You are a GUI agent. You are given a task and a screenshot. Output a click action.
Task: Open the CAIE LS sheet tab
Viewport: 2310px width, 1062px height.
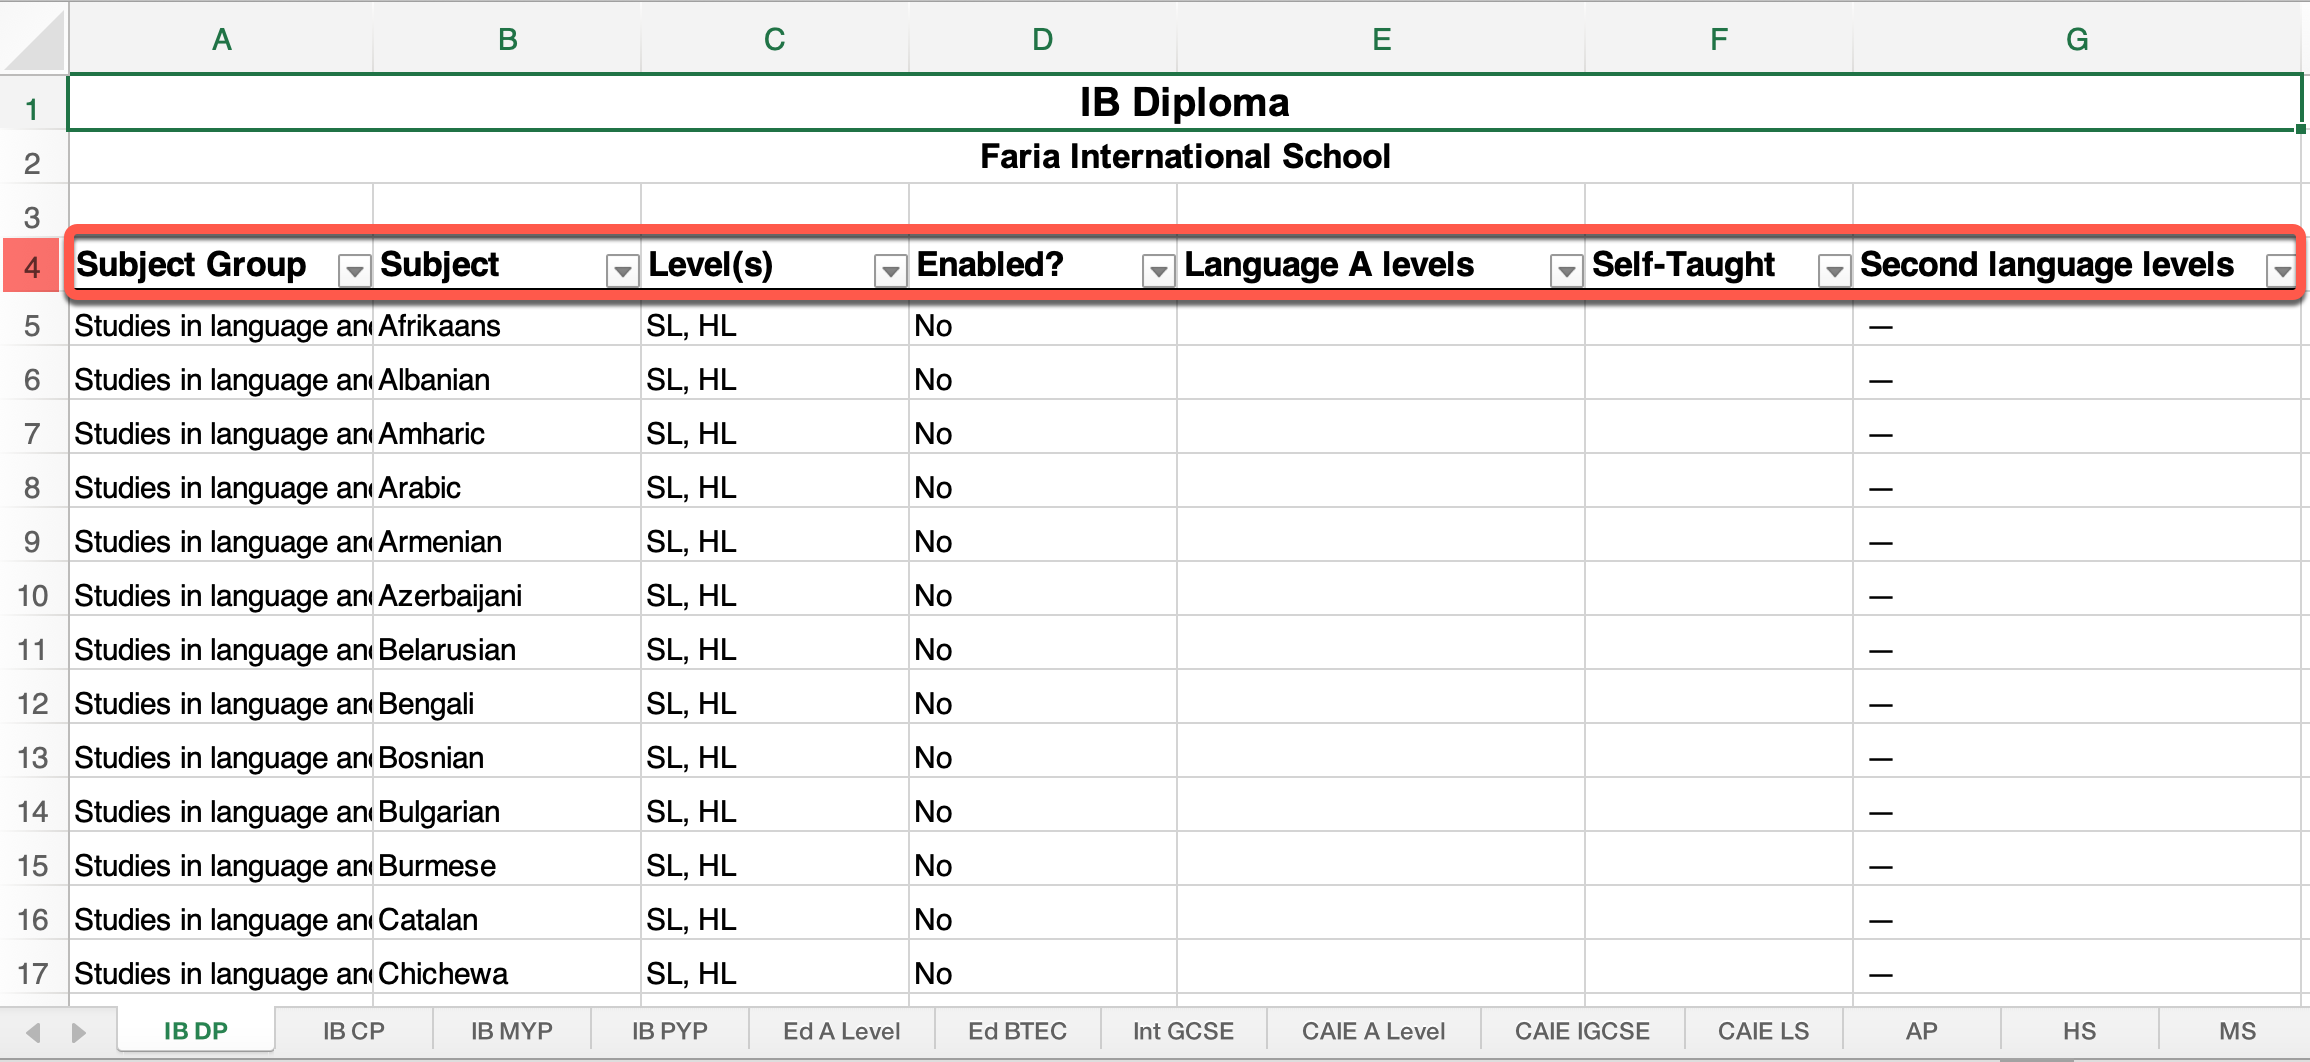coord(1764,1031)
